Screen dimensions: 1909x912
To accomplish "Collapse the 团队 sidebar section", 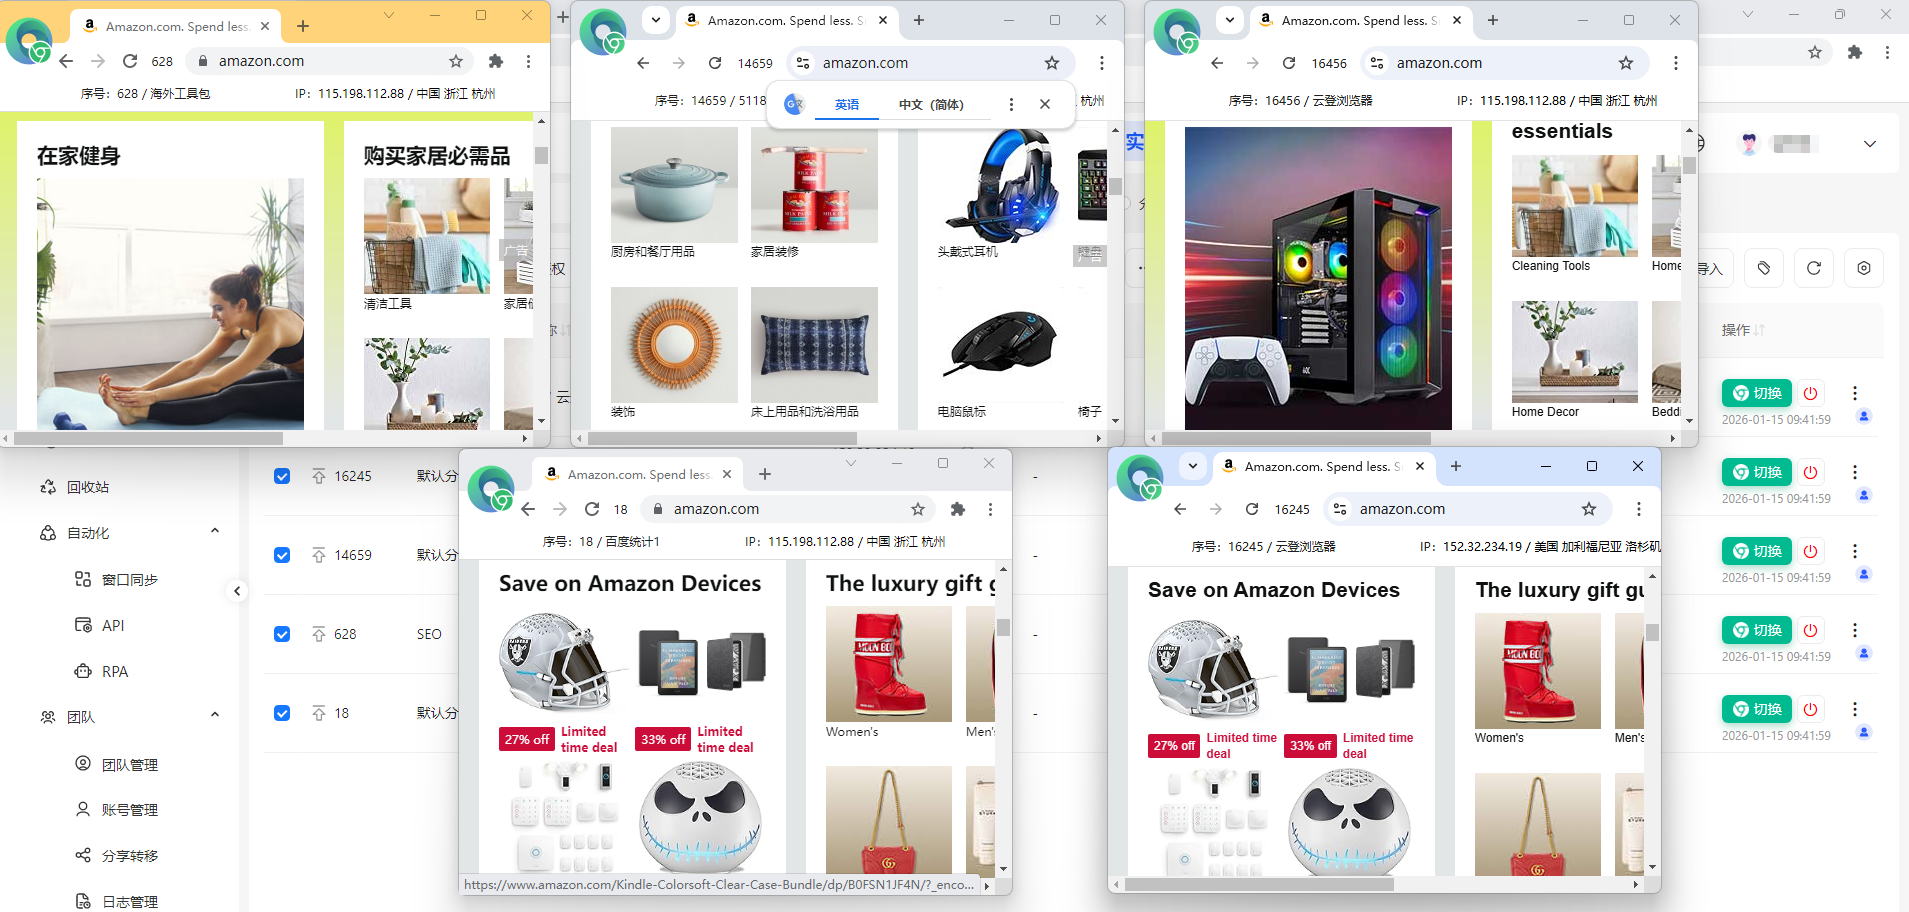I will [x=215, y=715].
